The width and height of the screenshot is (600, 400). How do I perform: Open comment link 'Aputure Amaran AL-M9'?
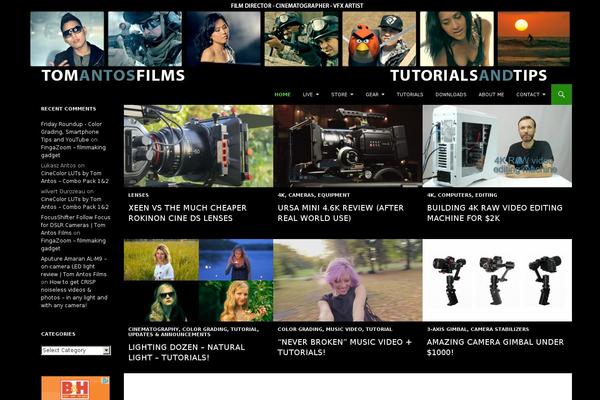(x=74, y=266)
